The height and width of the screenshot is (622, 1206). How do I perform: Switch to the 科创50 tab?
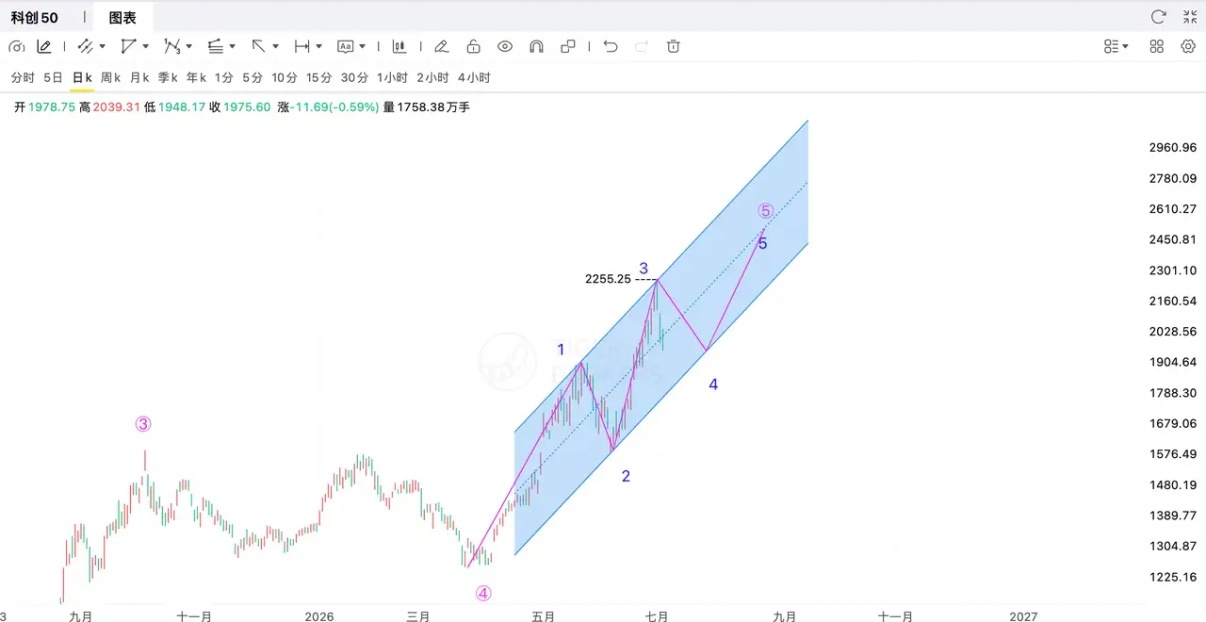[35, 17]
